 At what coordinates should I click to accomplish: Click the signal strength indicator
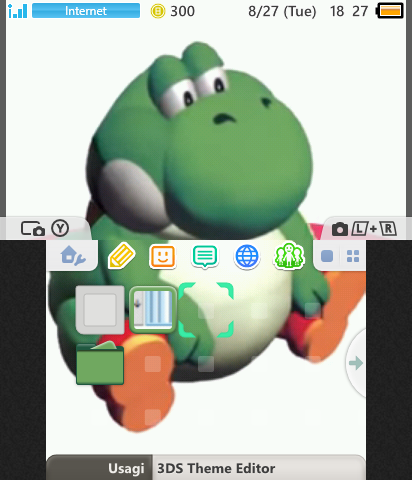[18, 11]
